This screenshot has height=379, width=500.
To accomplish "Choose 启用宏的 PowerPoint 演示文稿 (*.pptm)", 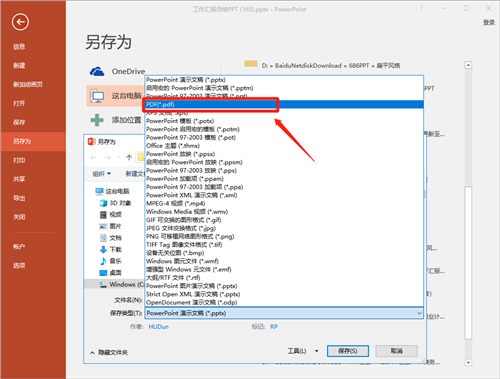I will click(x=284, y=88).
